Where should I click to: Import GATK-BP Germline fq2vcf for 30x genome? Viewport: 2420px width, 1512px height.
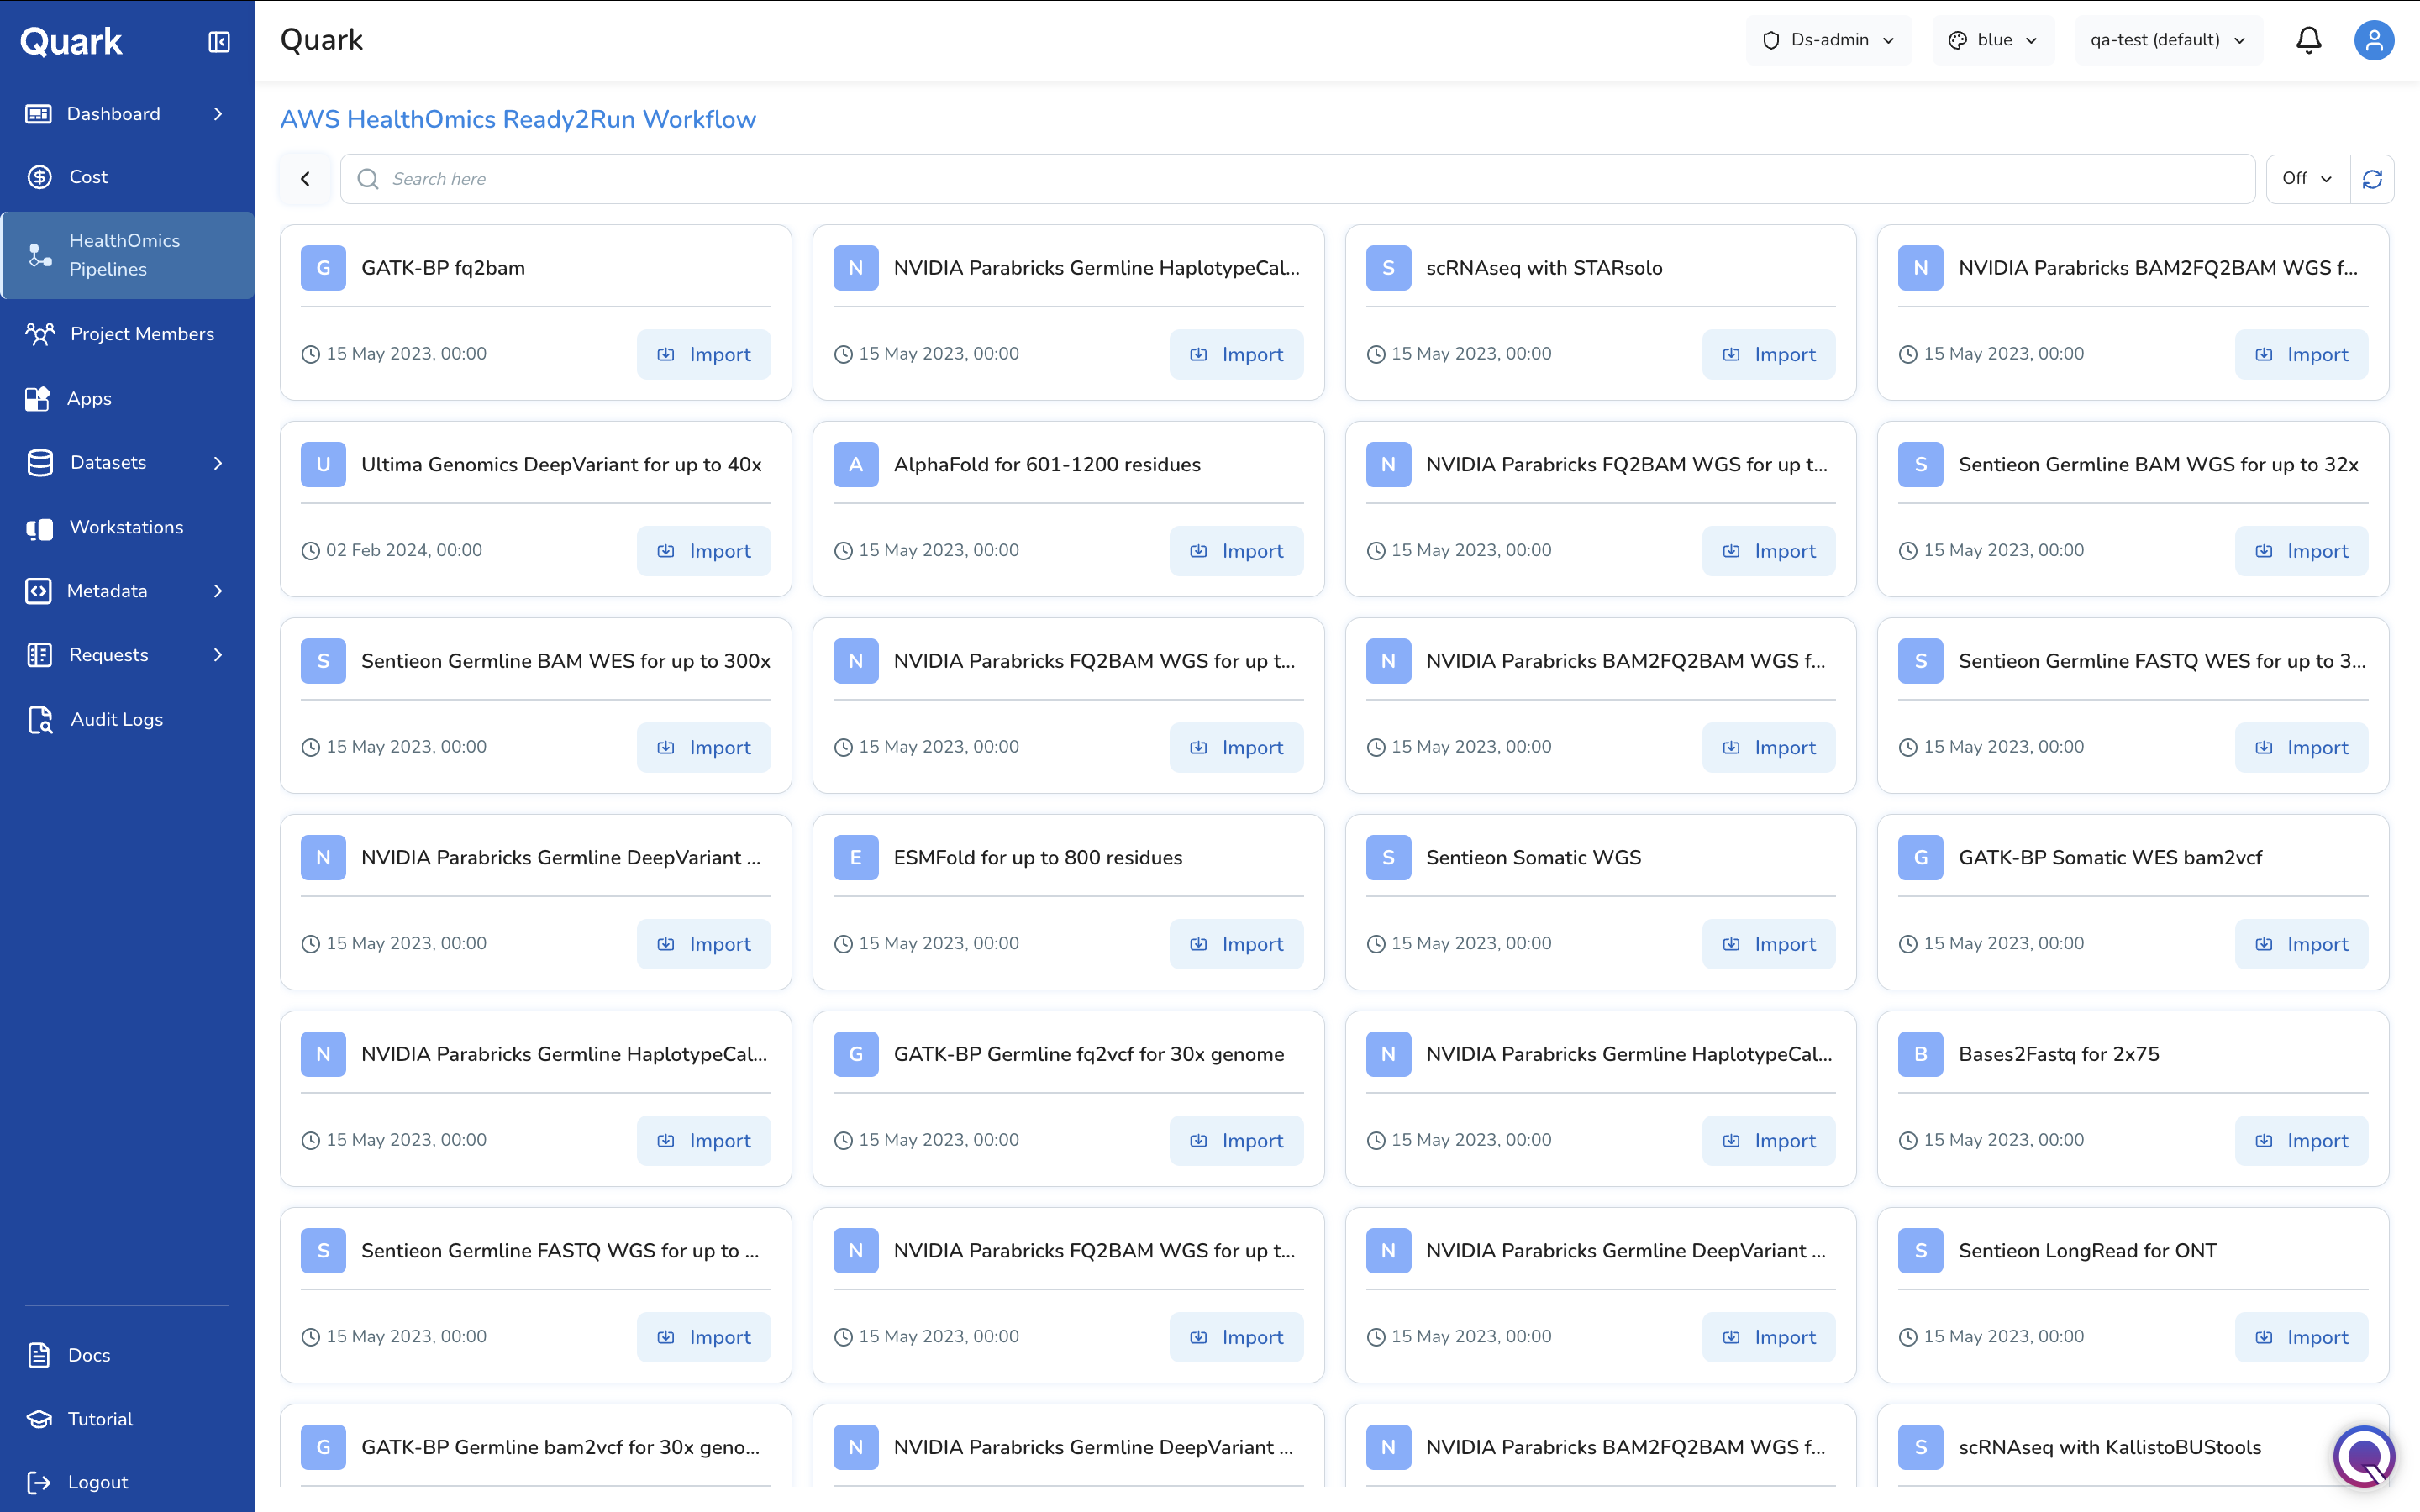pos(1236,1140)
